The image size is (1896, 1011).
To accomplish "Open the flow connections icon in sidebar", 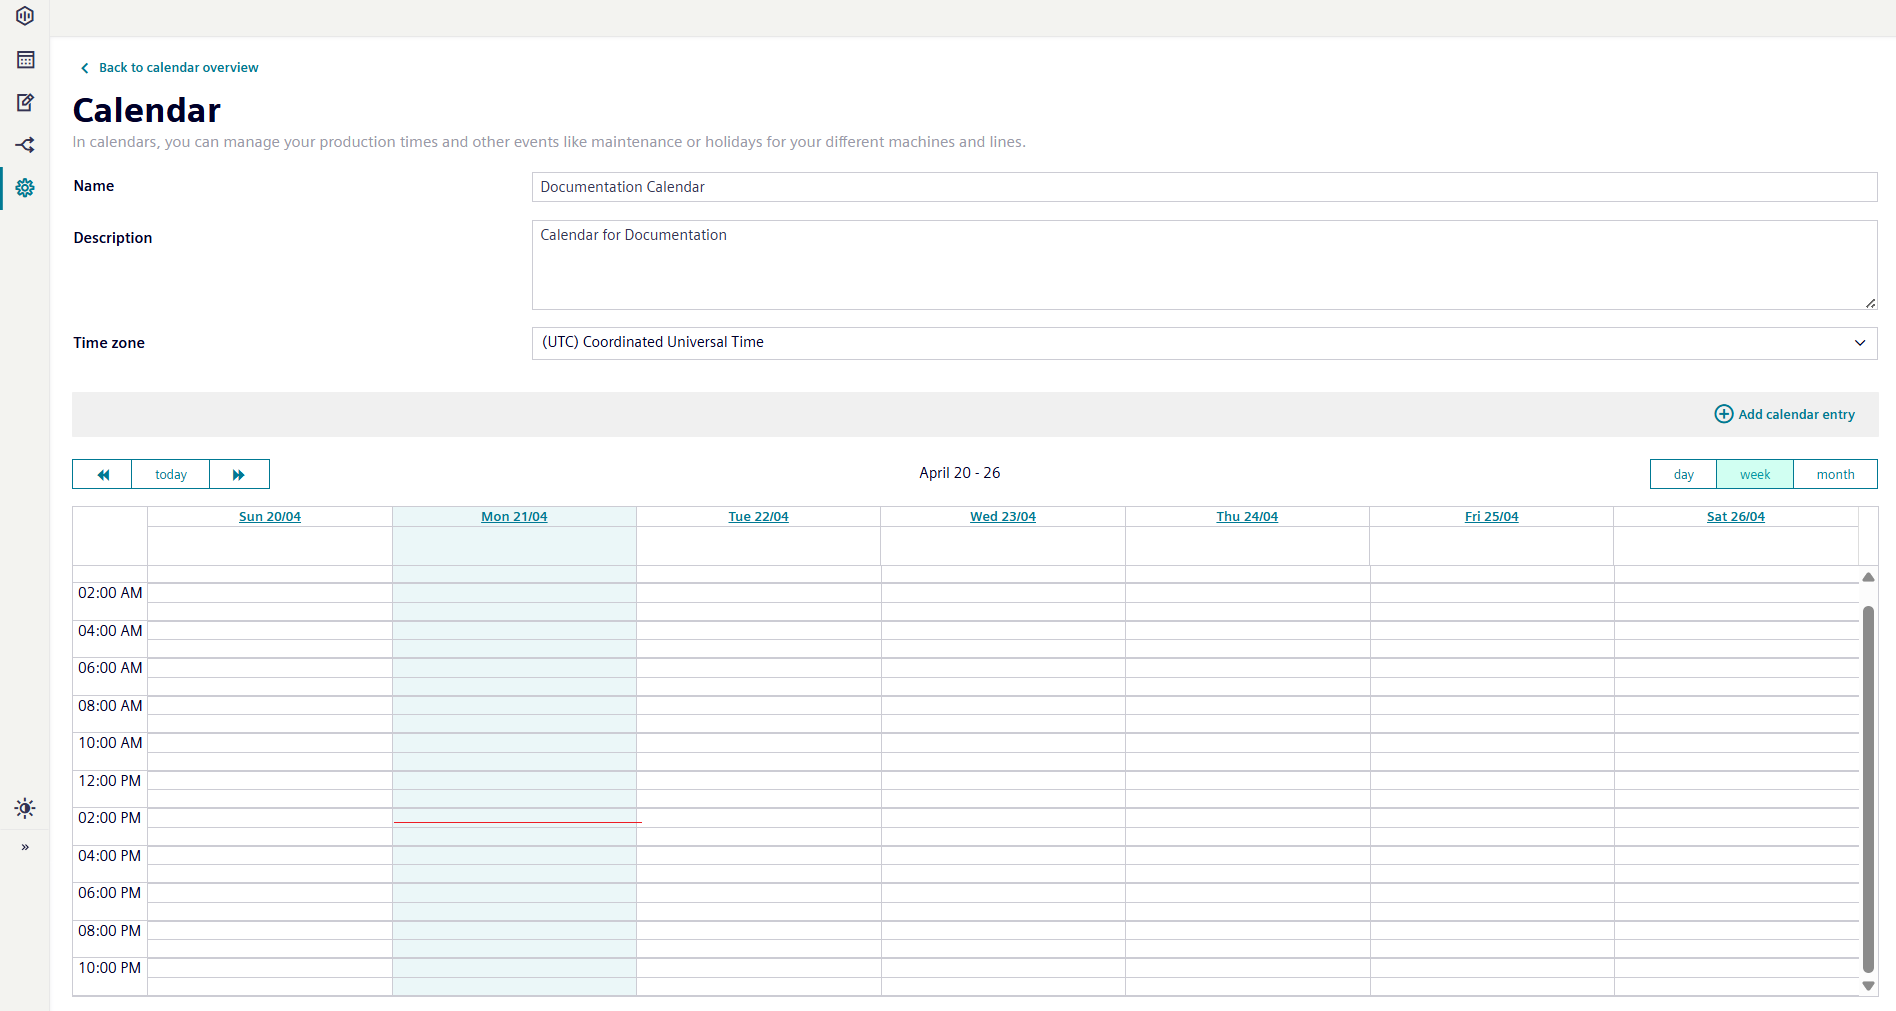I will 25,145.
